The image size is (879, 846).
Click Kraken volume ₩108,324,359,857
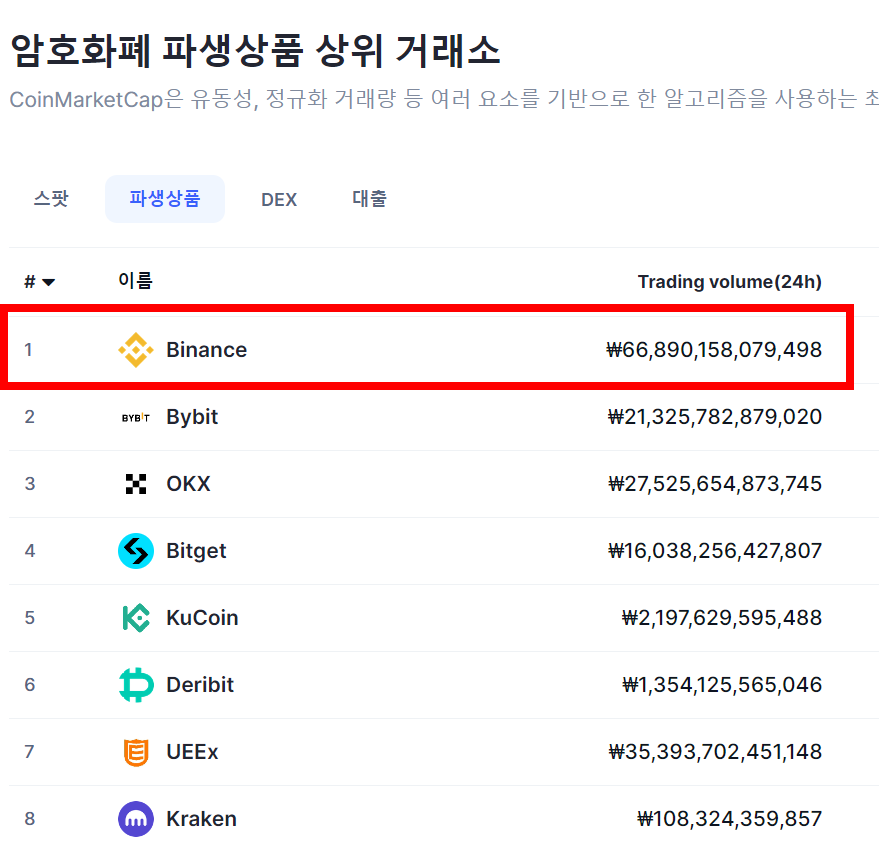click(729, 819)
